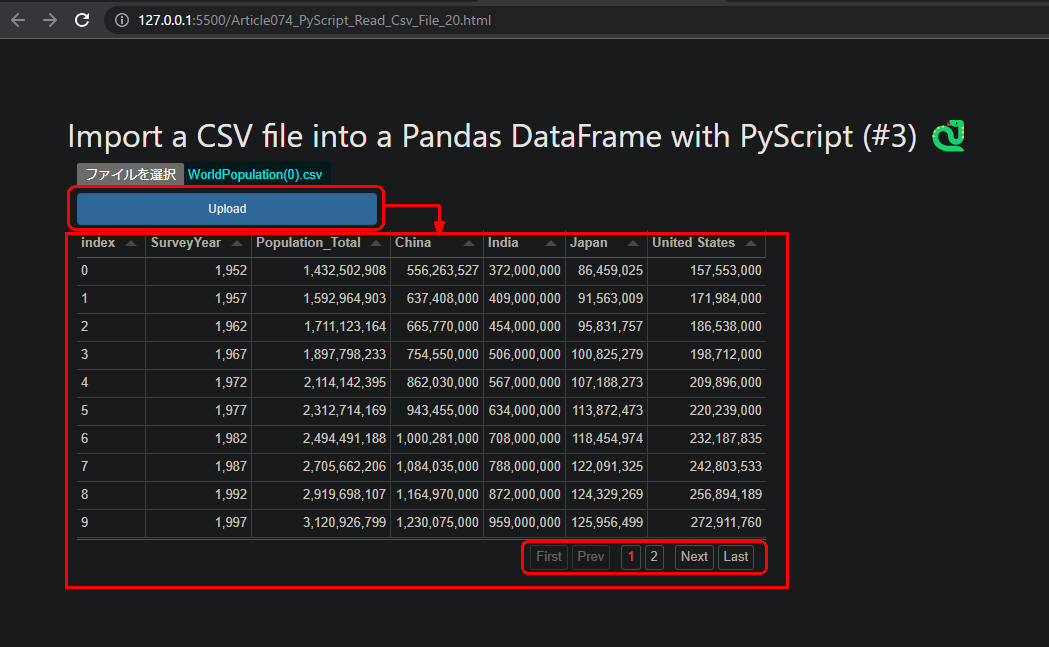Select India cell 372,000,000
This screenshot has width=1049, height=647.
[524, 270]
